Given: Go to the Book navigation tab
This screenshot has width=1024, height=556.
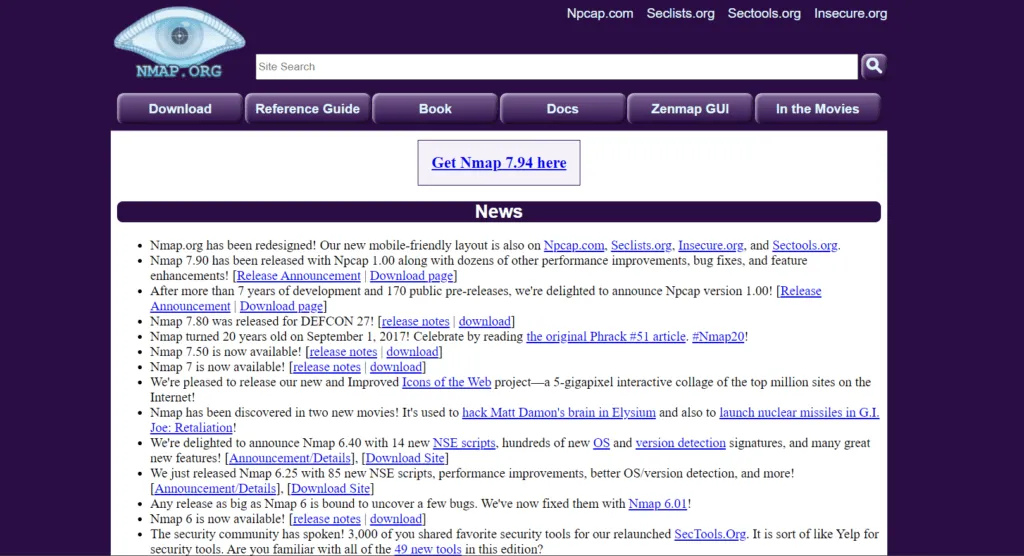Looking at the screenshot, I should (x=435, y=109).
